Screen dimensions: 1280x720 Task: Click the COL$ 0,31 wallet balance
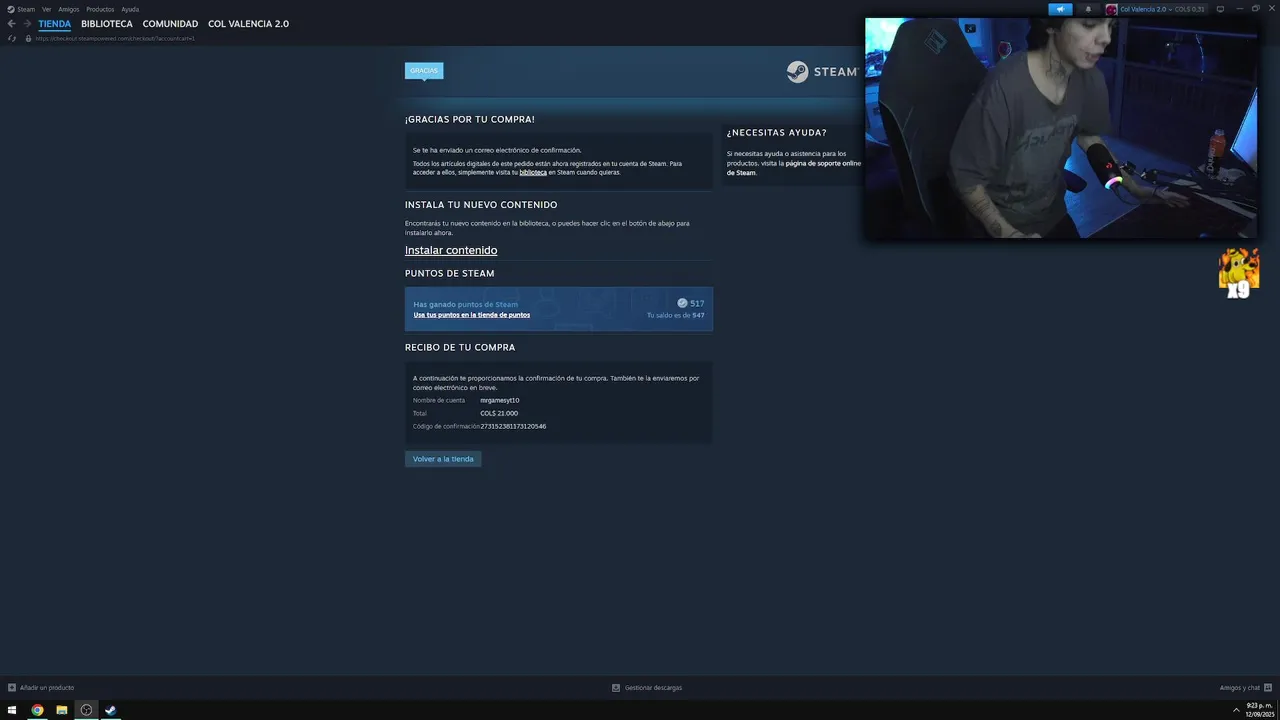pos(1190,9)
